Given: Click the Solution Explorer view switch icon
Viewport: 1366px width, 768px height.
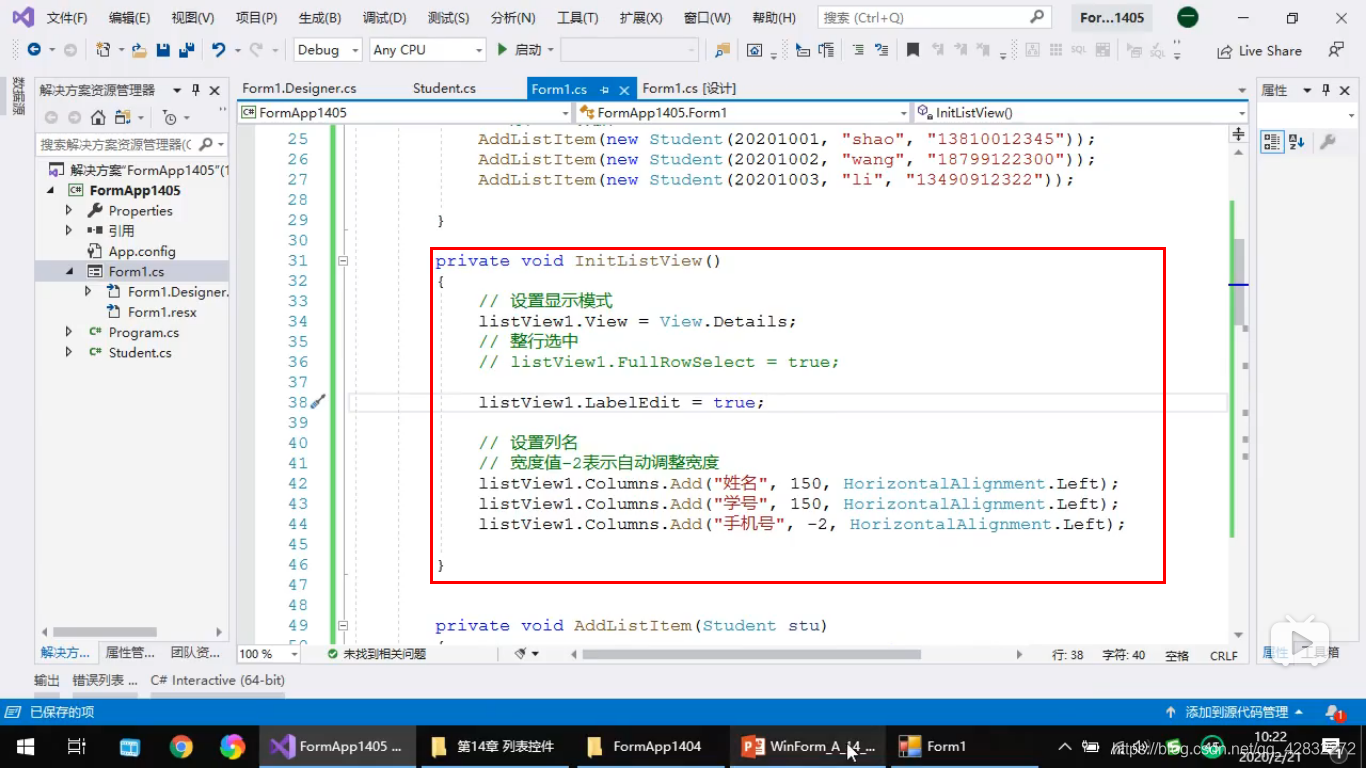Looking at the screenshot, I should click(123, 117).
